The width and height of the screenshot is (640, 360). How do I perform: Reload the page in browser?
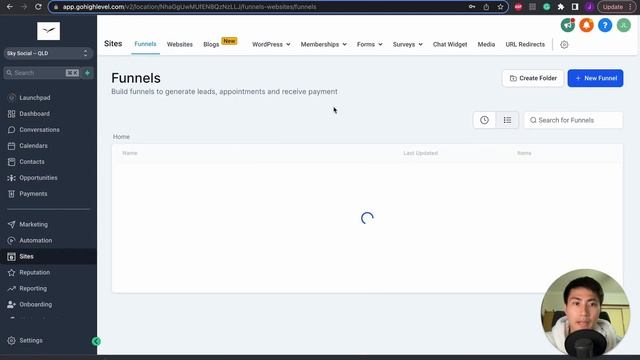coord(38,7)
